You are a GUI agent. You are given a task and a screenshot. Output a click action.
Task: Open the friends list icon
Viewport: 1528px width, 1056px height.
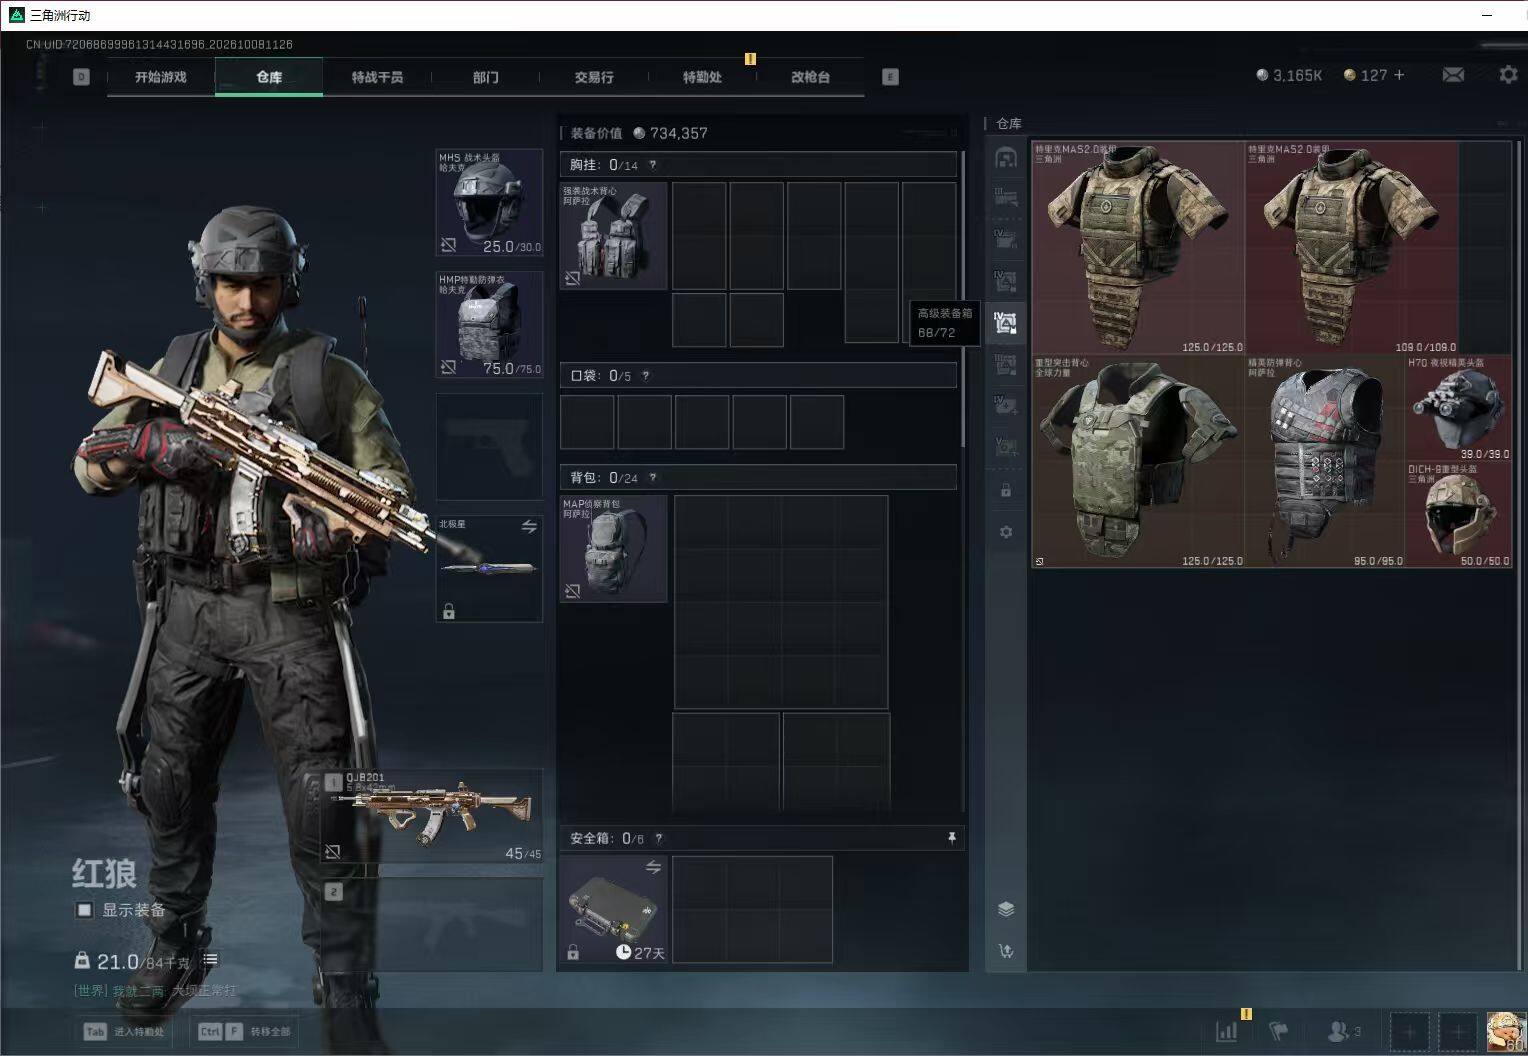tap(1344, 1031)
